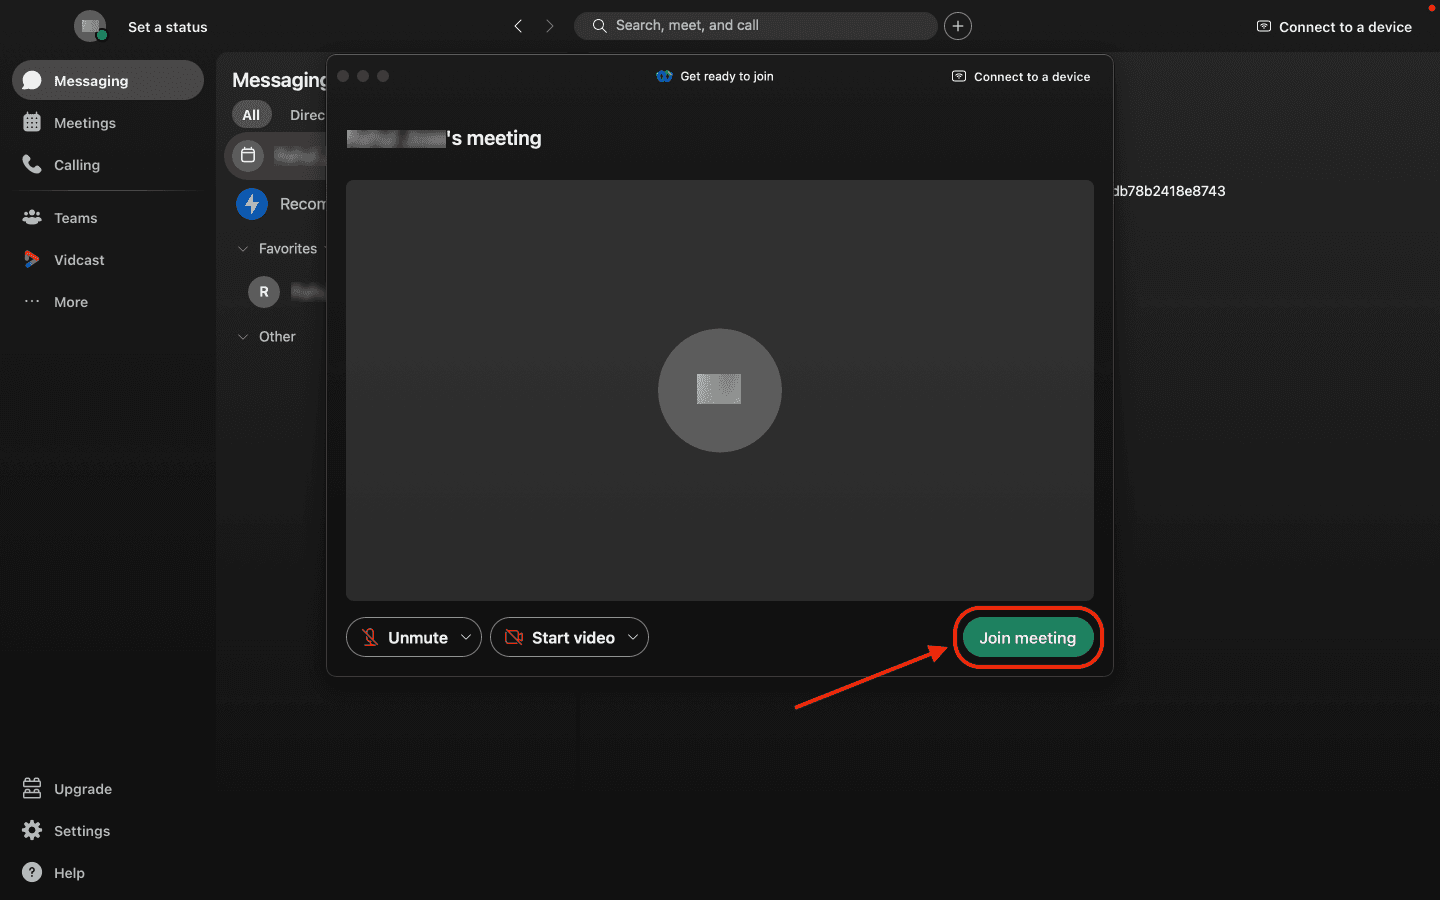Open Calling phone icon

click(32, 165)
